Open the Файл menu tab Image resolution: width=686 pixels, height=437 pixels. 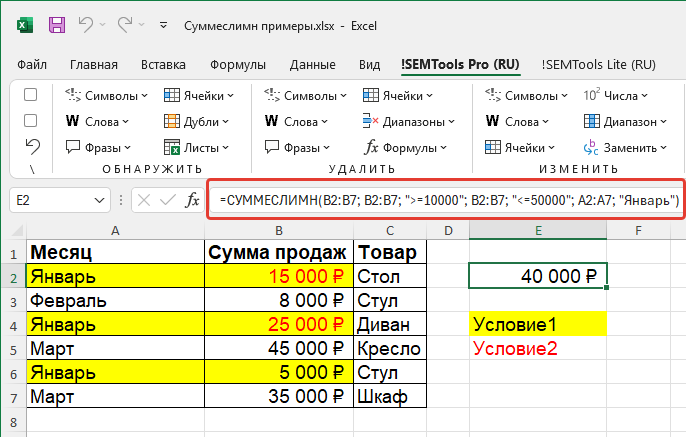[x=32, y=65]
